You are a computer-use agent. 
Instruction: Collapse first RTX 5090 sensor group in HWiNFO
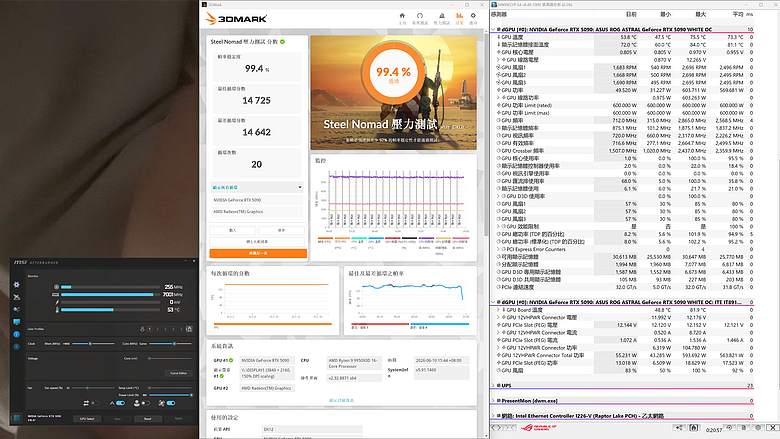pos(493,29)
